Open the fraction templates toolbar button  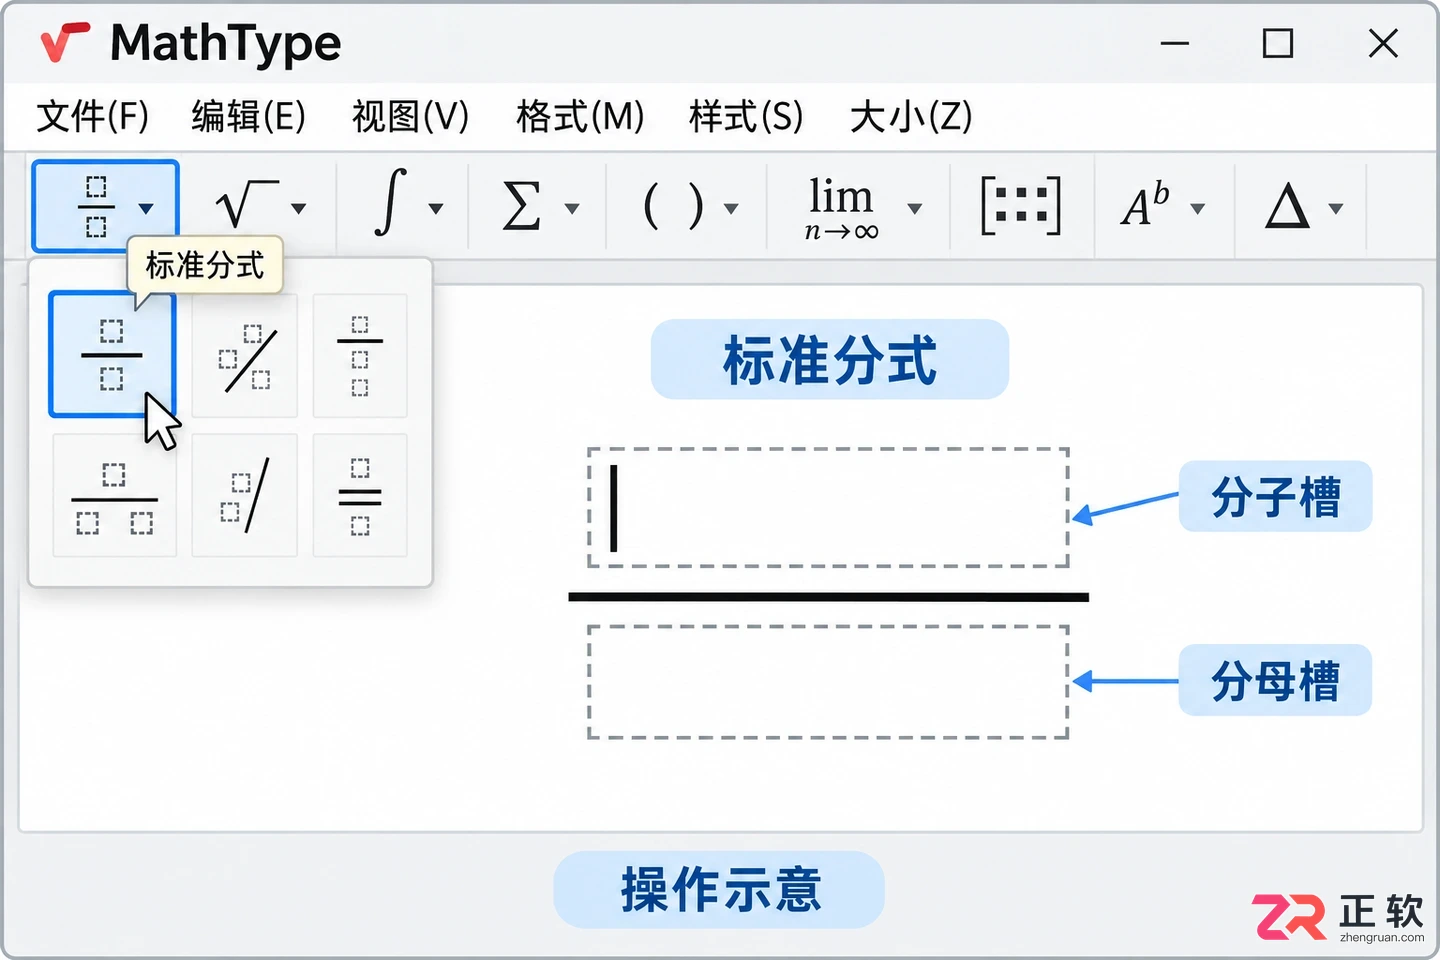point(105,206)
